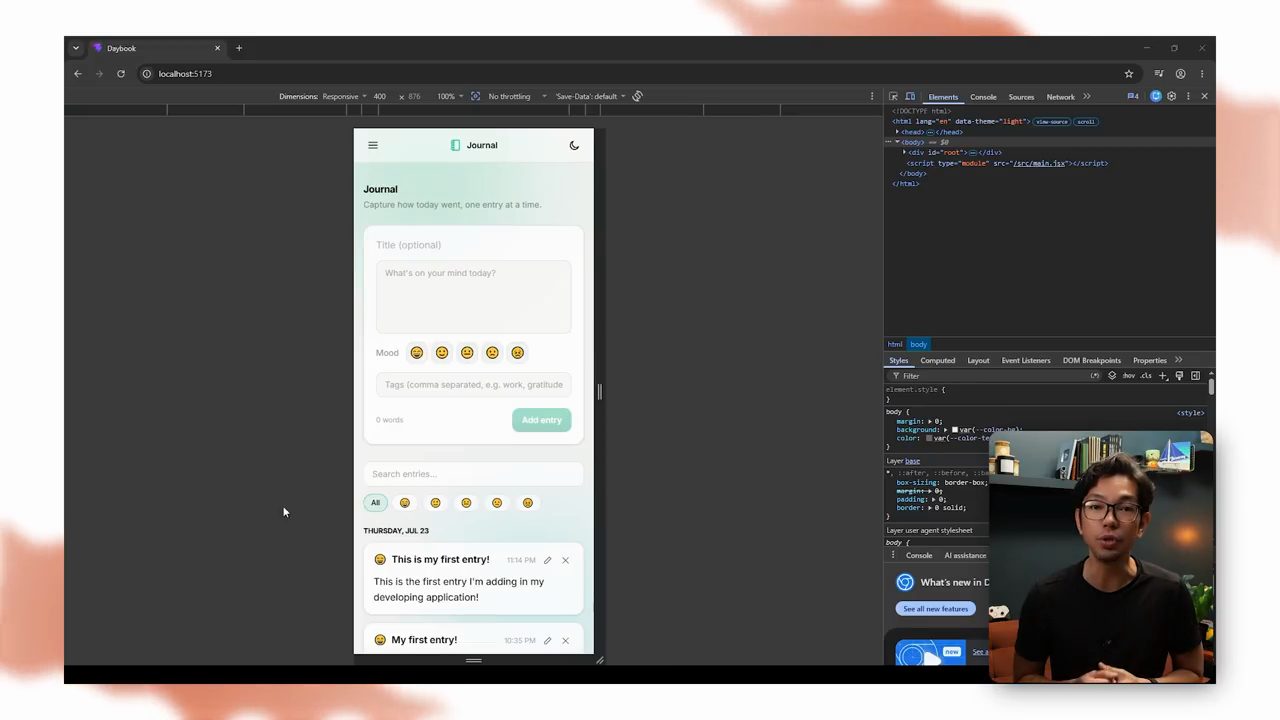
Task: Switch to the Network tab
Action: click(x=1061, y=97)
